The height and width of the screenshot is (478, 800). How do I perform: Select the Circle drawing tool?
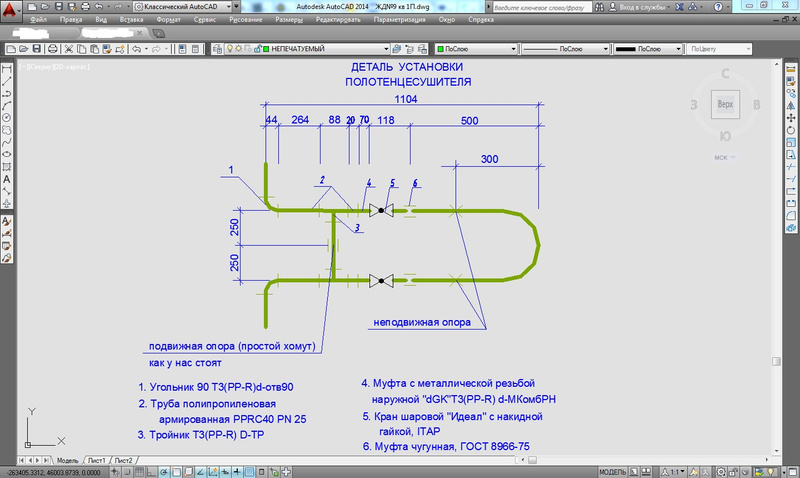click(7, 117)
